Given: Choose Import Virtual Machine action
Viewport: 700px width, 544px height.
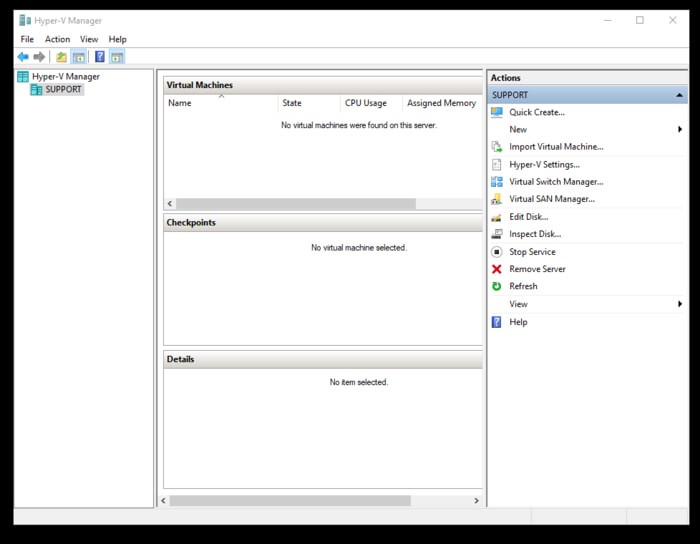Looking at the screenshot, I should click(x=556, y=147).
